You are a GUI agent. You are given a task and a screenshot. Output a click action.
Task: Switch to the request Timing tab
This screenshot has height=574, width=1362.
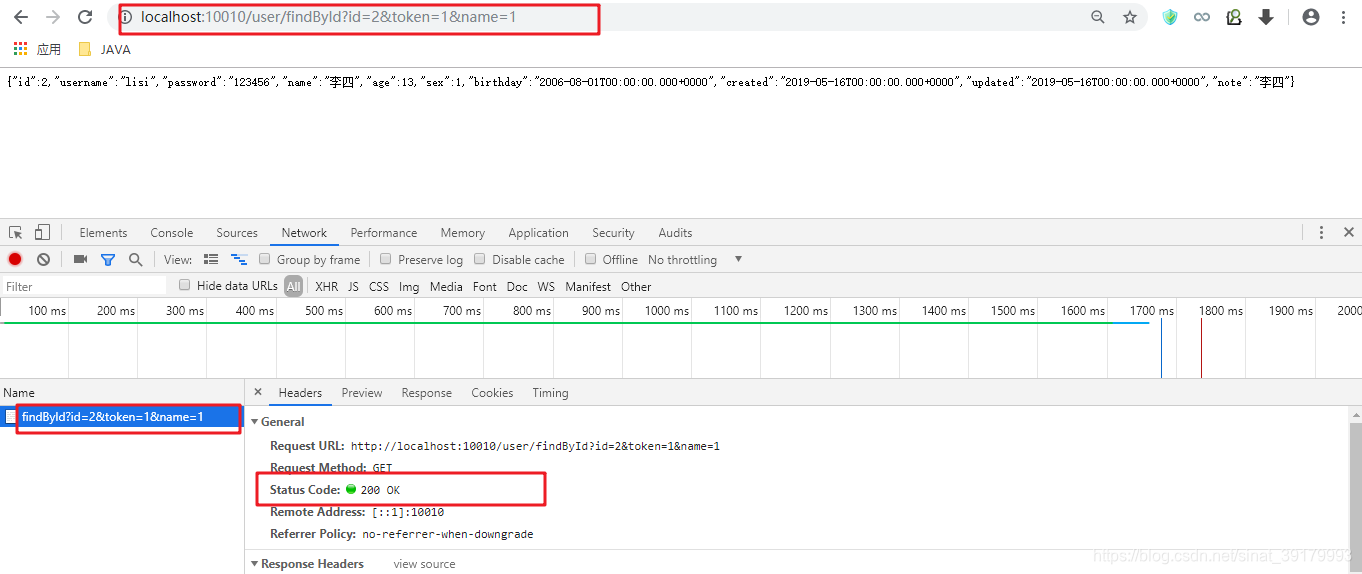[x=550, y=393]
